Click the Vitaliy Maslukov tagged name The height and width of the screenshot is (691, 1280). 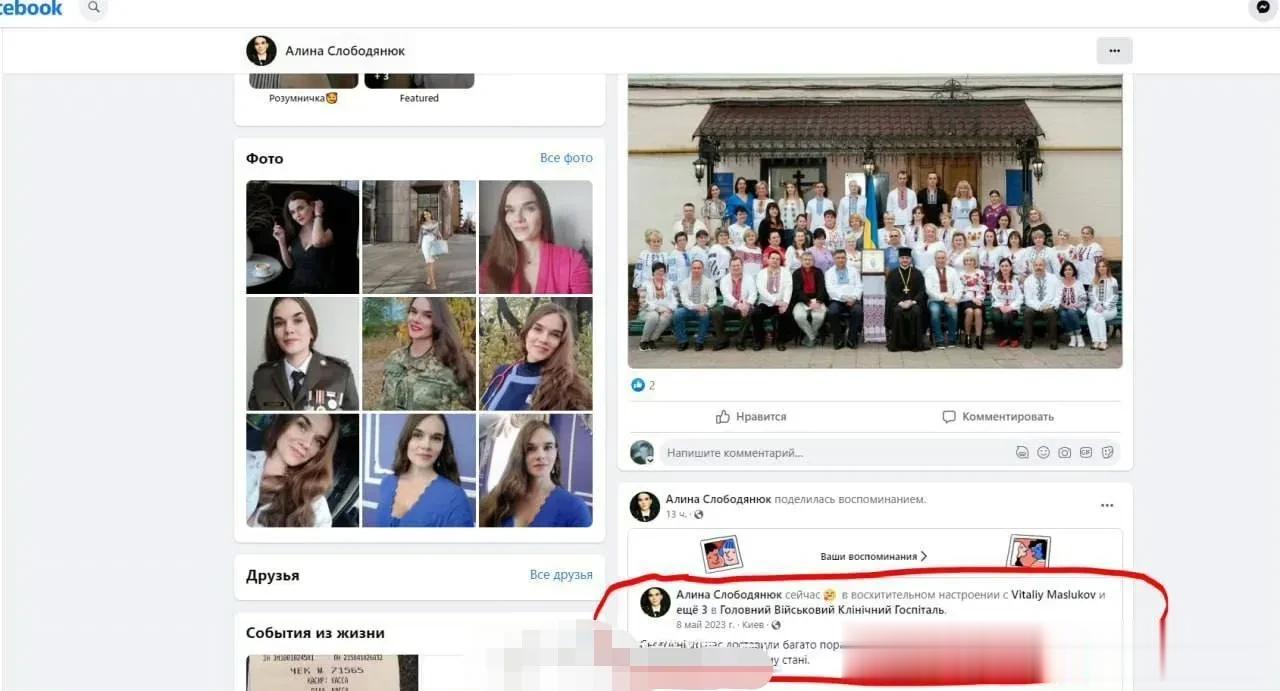pyautogui.click(x=1053, y=595)
